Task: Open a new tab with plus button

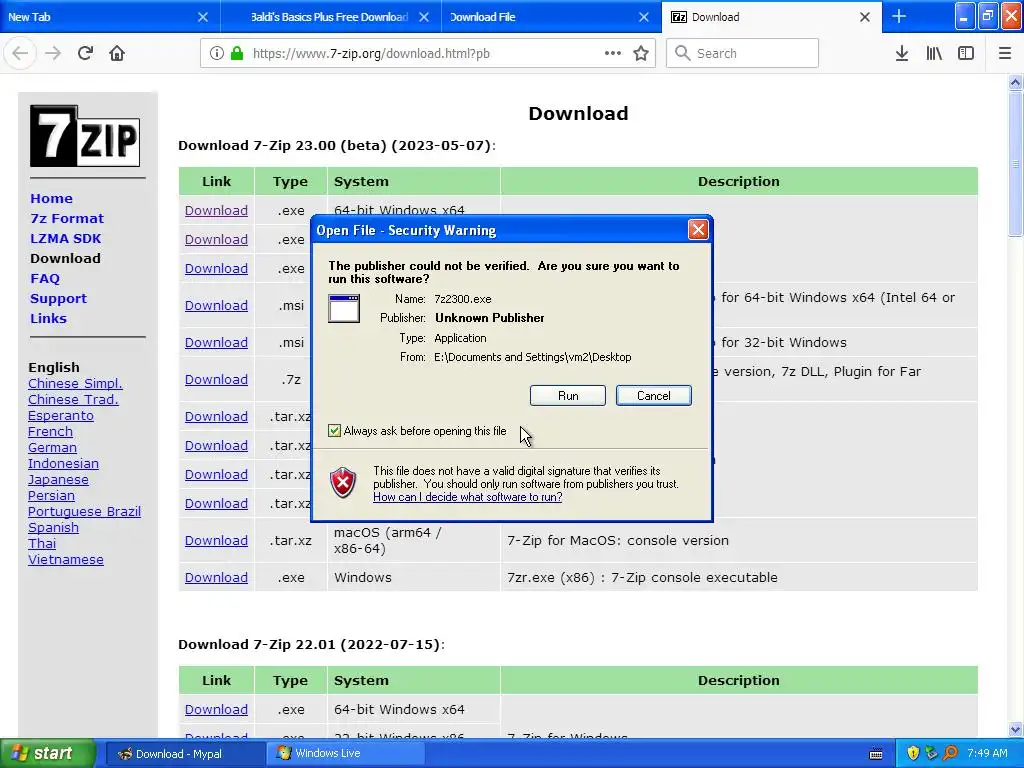Action: click(x=899, y=16)
